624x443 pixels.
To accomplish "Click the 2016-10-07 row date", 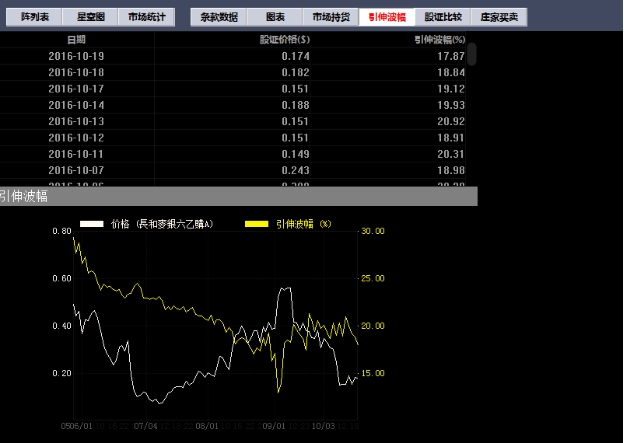I will 76,169.
